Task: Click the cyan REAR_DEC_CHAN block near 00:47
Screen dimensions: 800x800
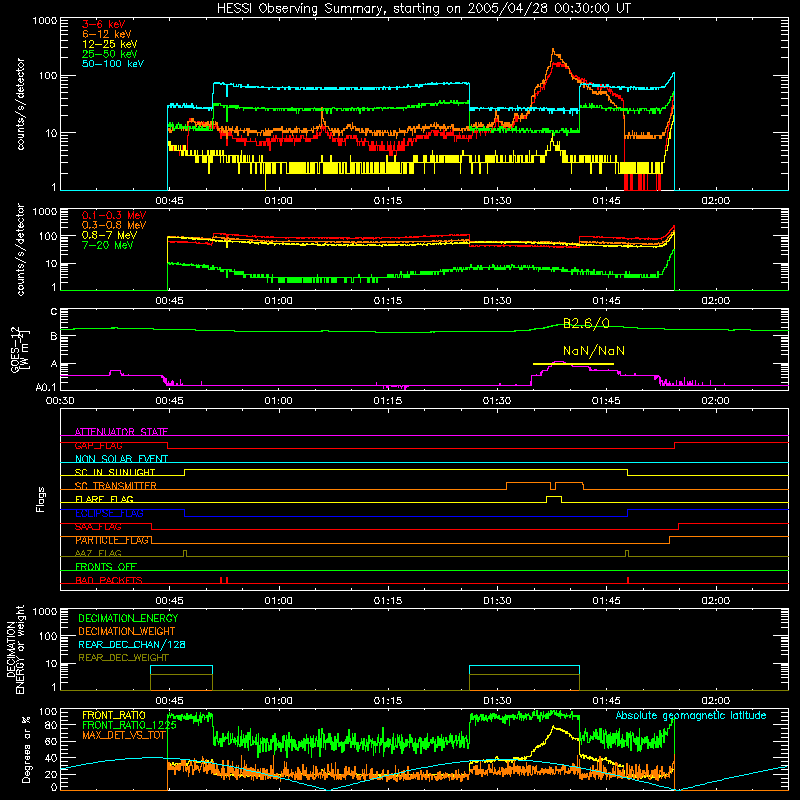Action: 181,670
